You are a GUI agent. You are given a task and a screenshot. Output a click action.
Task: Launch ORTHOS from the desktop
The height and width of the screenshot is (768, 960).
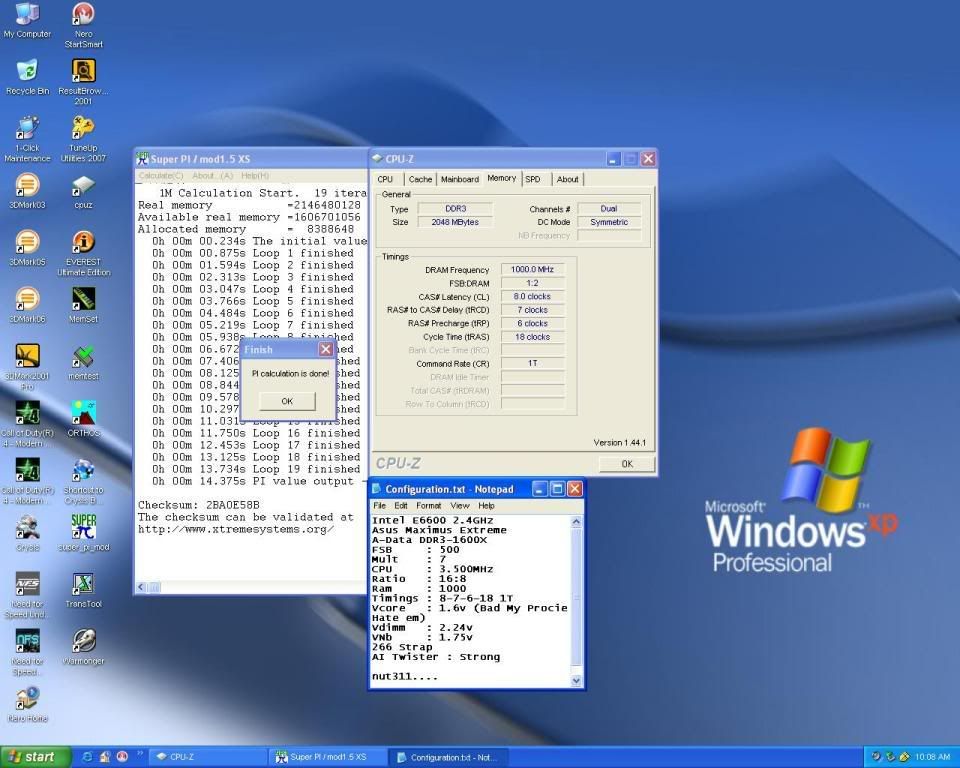click(x=84, y=414)
